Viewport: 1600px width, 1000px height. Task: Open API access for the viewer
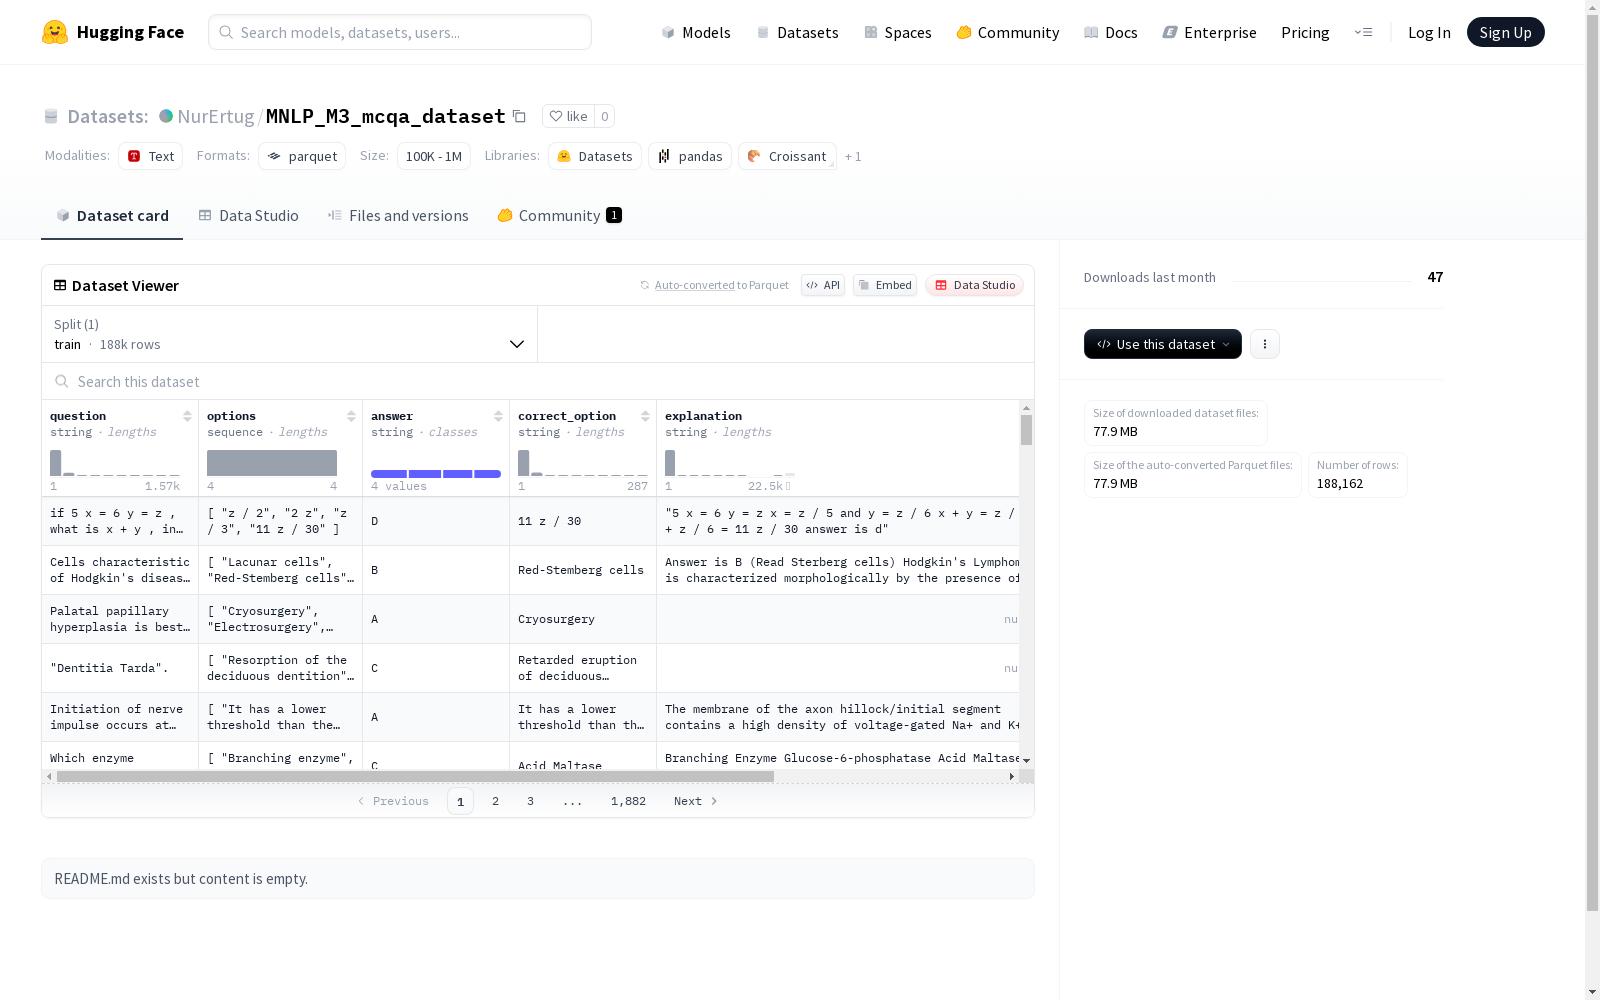pyautogui.click(x=823, y=285)
